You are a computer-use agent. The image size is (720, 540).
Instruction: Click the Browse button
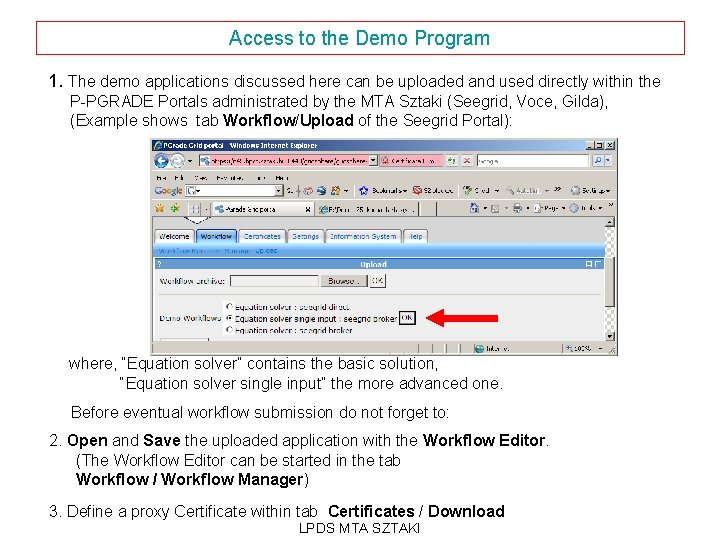point(343,281)
